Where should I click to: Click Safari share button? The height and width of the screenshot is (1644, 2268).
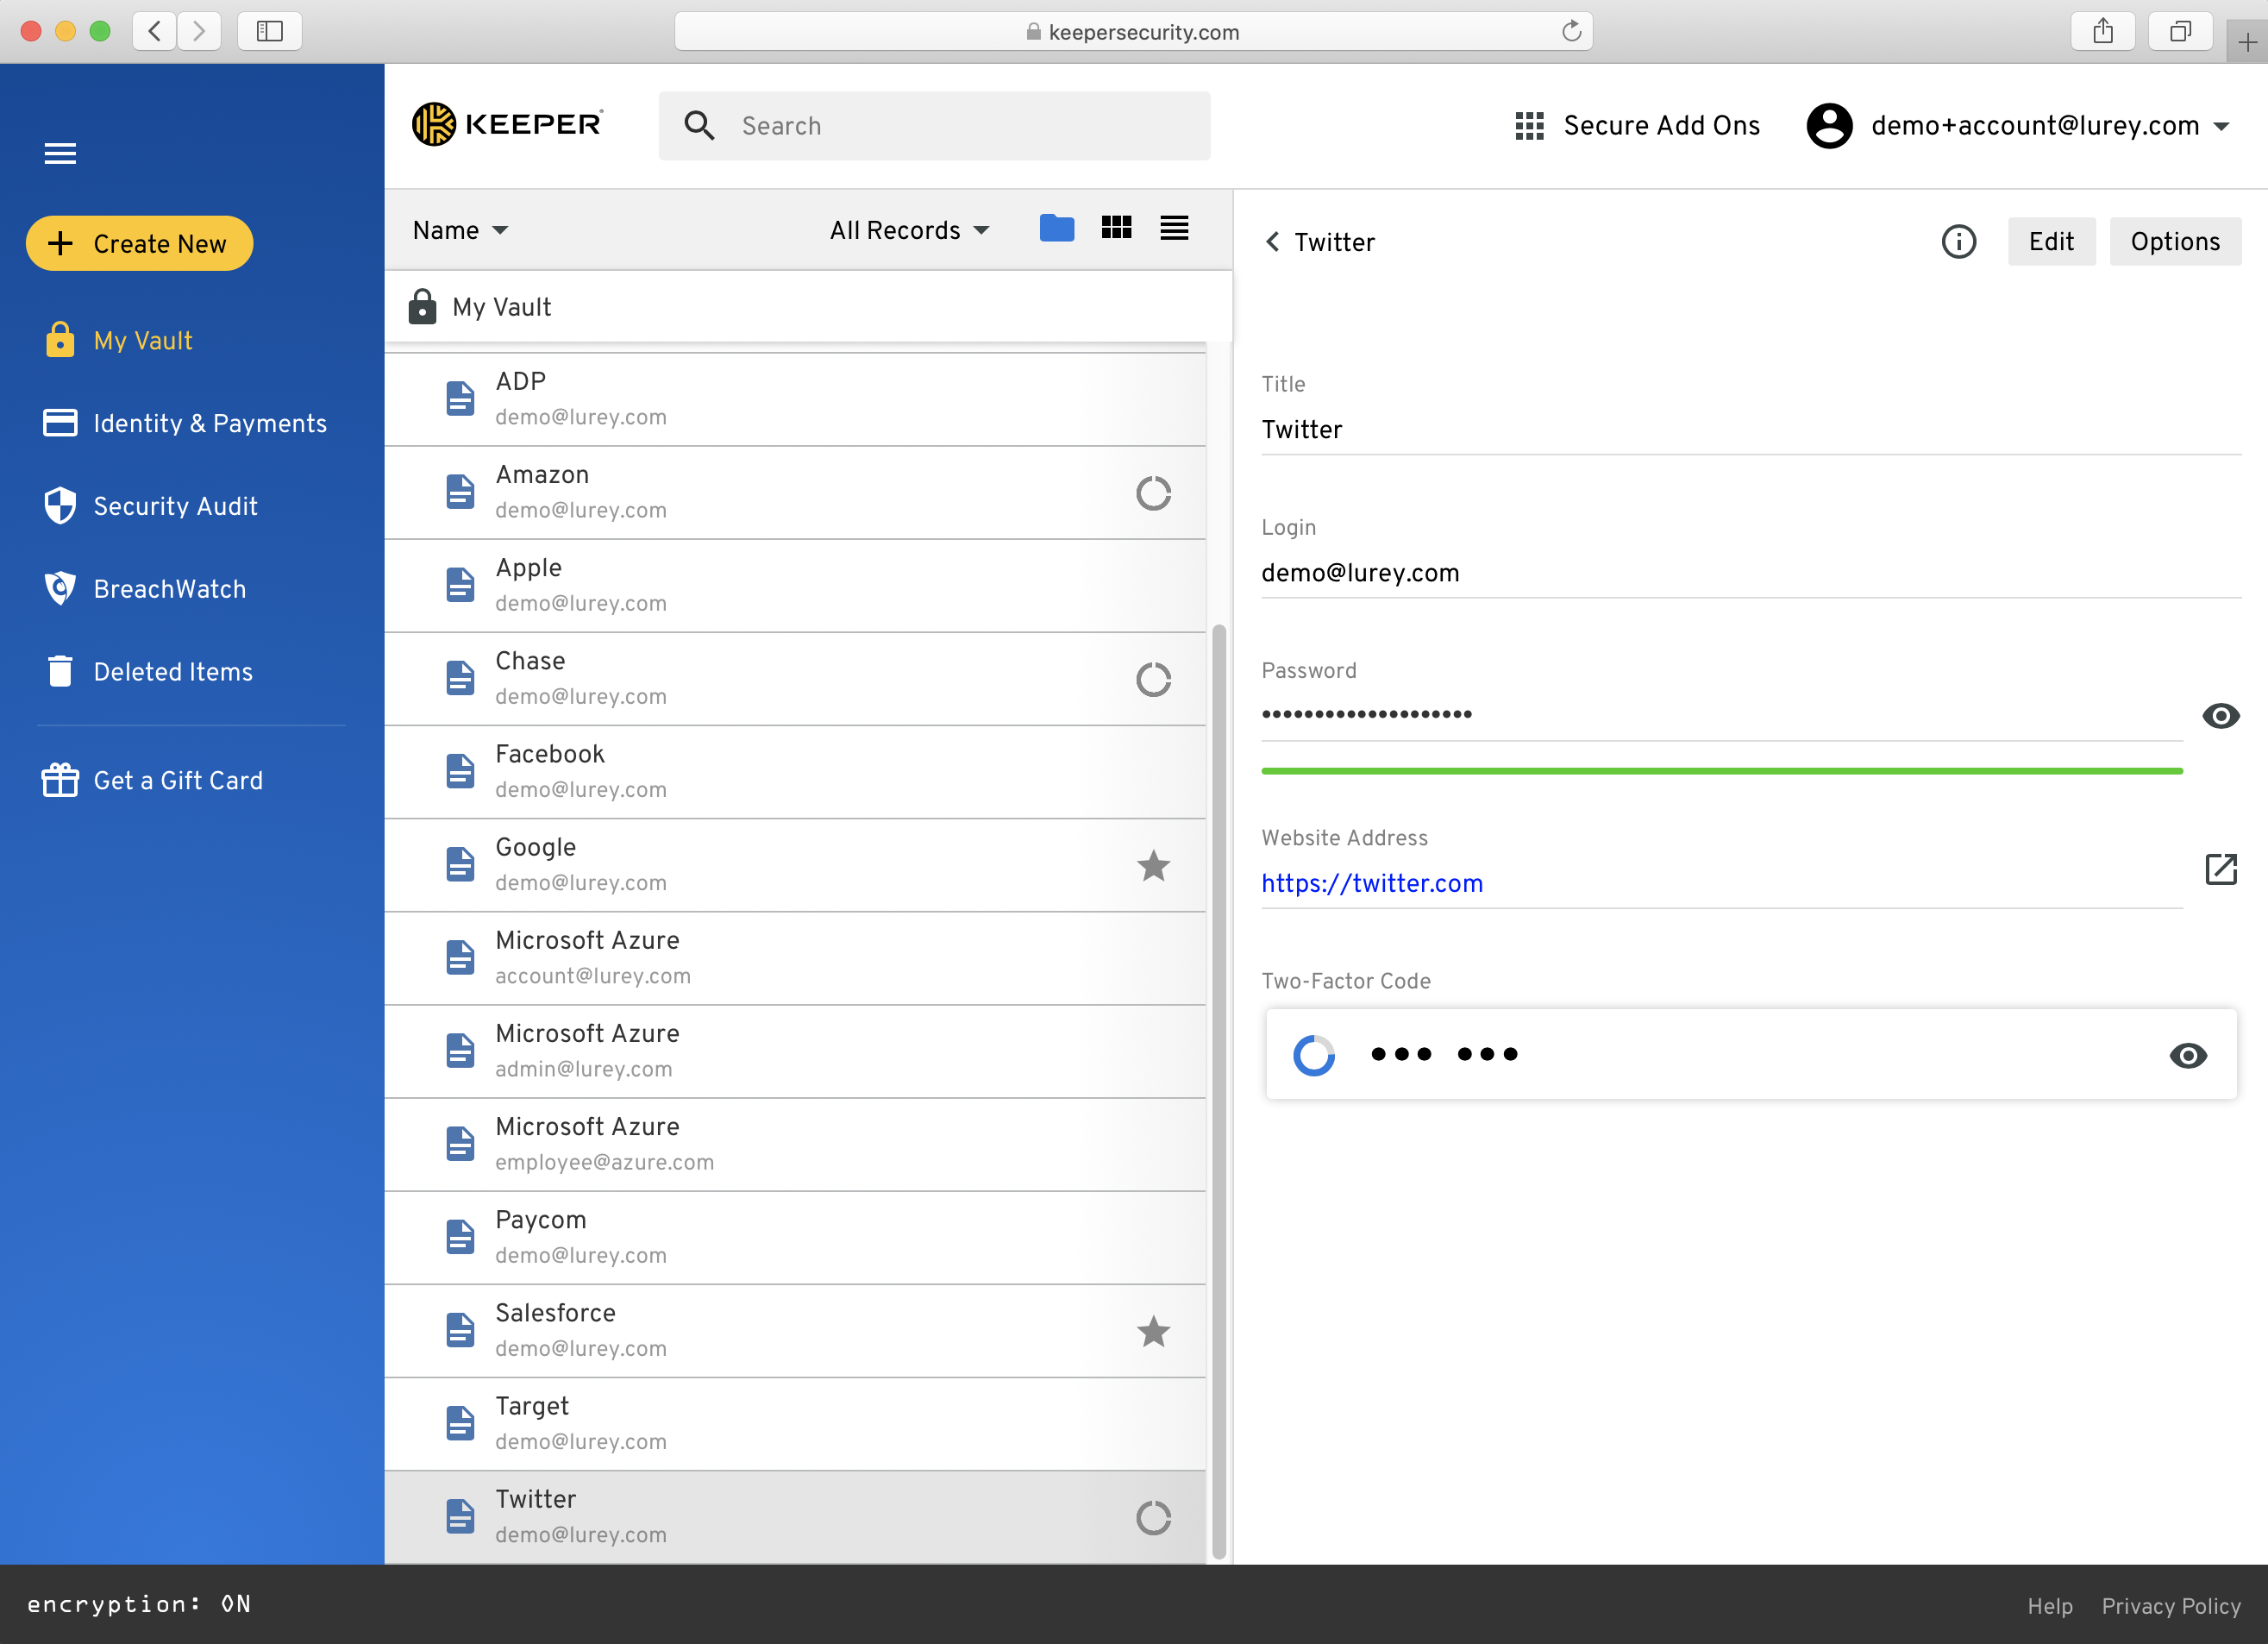click(2102, 31)
